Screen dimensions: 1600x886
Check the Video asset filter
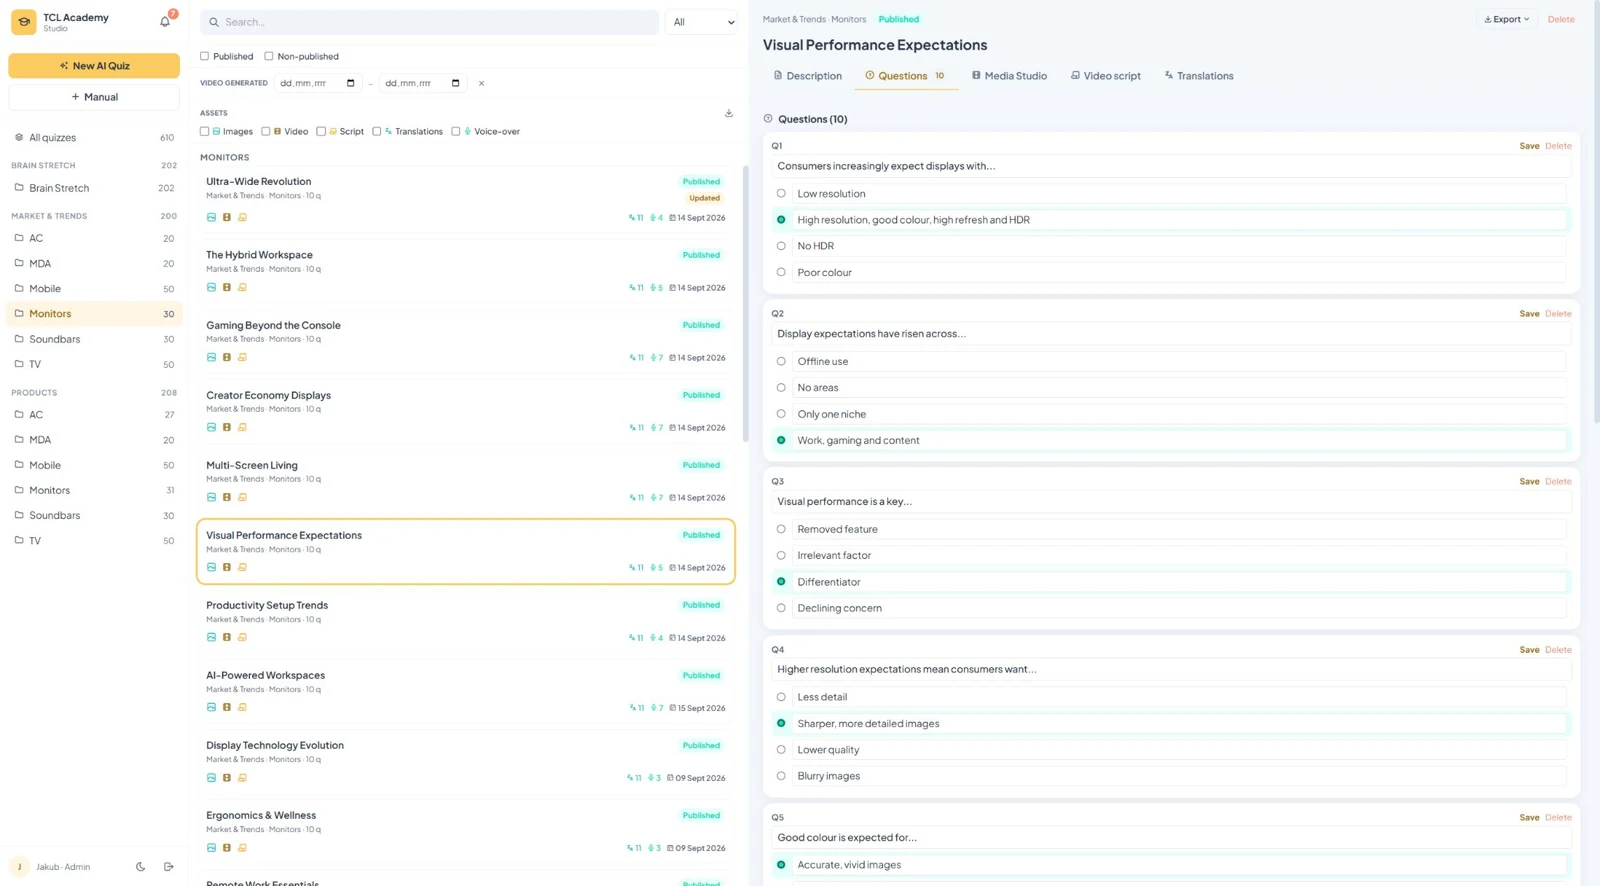(x=266, y=131)
